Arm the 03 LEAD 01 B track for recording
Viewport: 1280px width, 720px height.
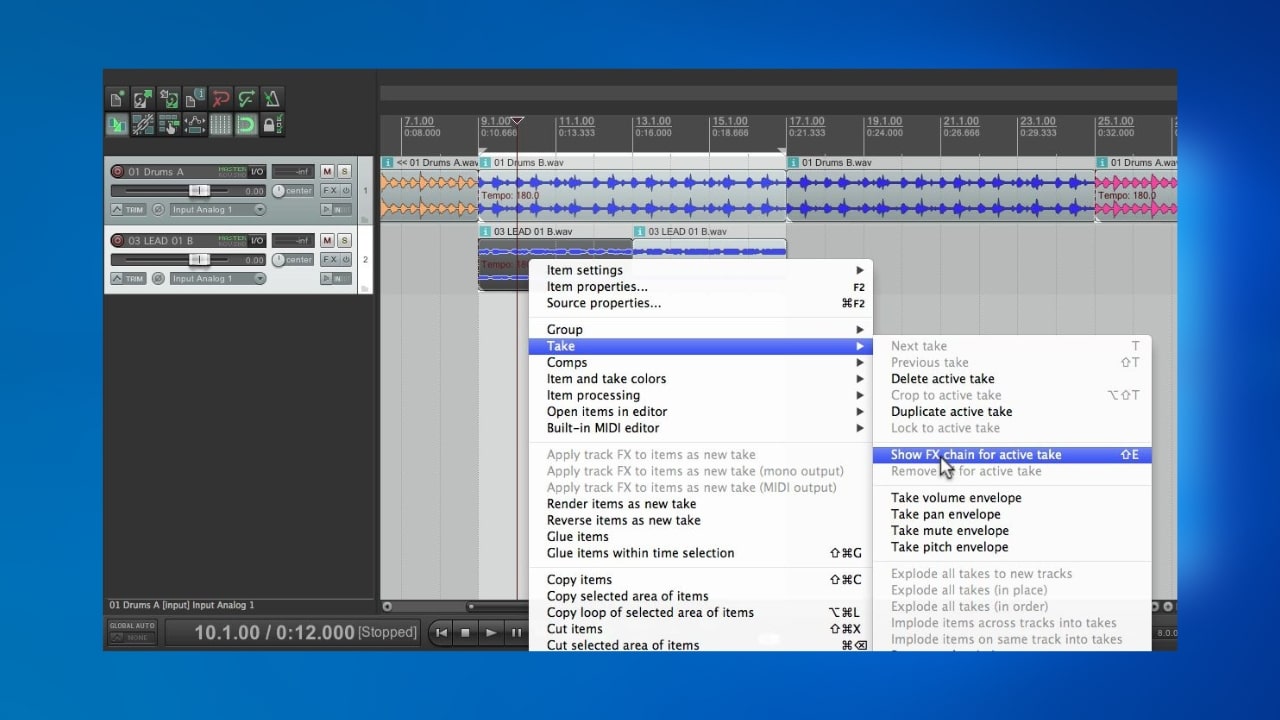[x=118, y=241]
